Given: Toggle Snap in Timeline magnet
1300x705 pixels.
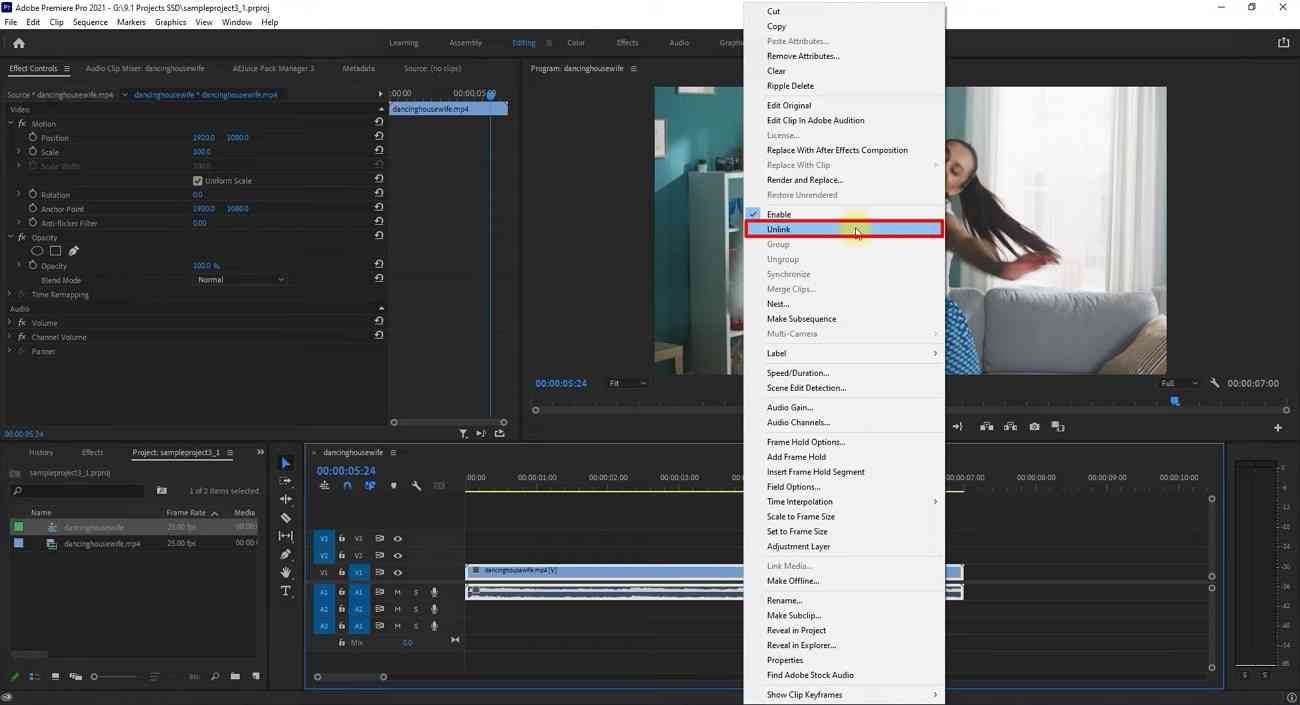Looking at the screenshot, I should (347, 486).
